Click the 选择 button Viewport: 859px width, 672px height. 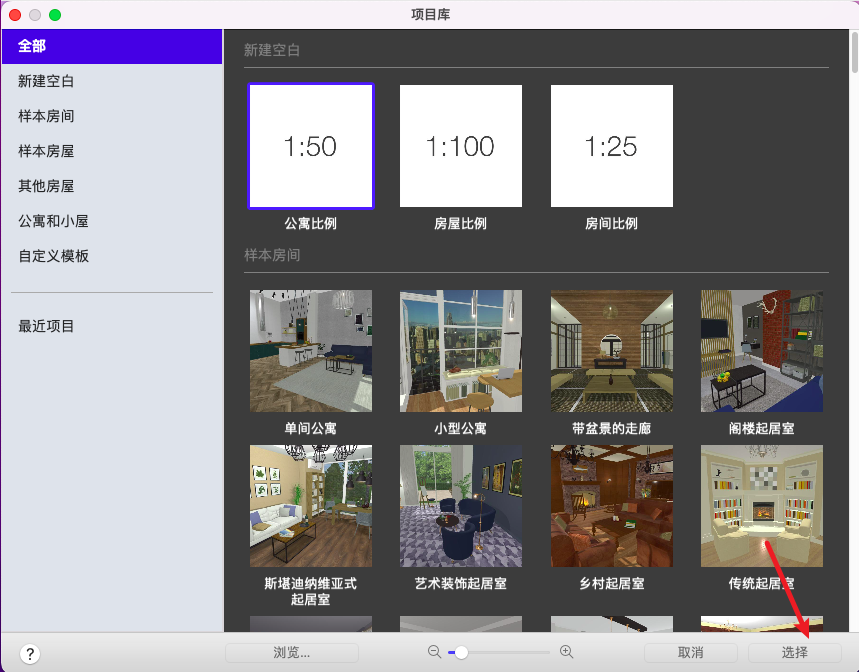tap(794, 653)
